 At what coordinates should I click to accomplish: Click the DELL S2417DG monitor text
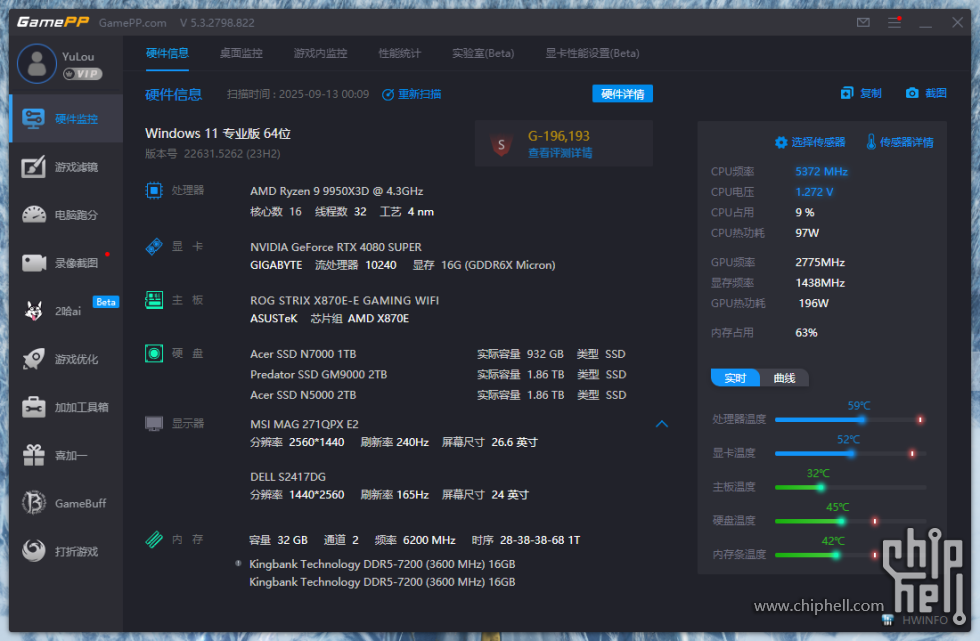(x=288, y=477)
